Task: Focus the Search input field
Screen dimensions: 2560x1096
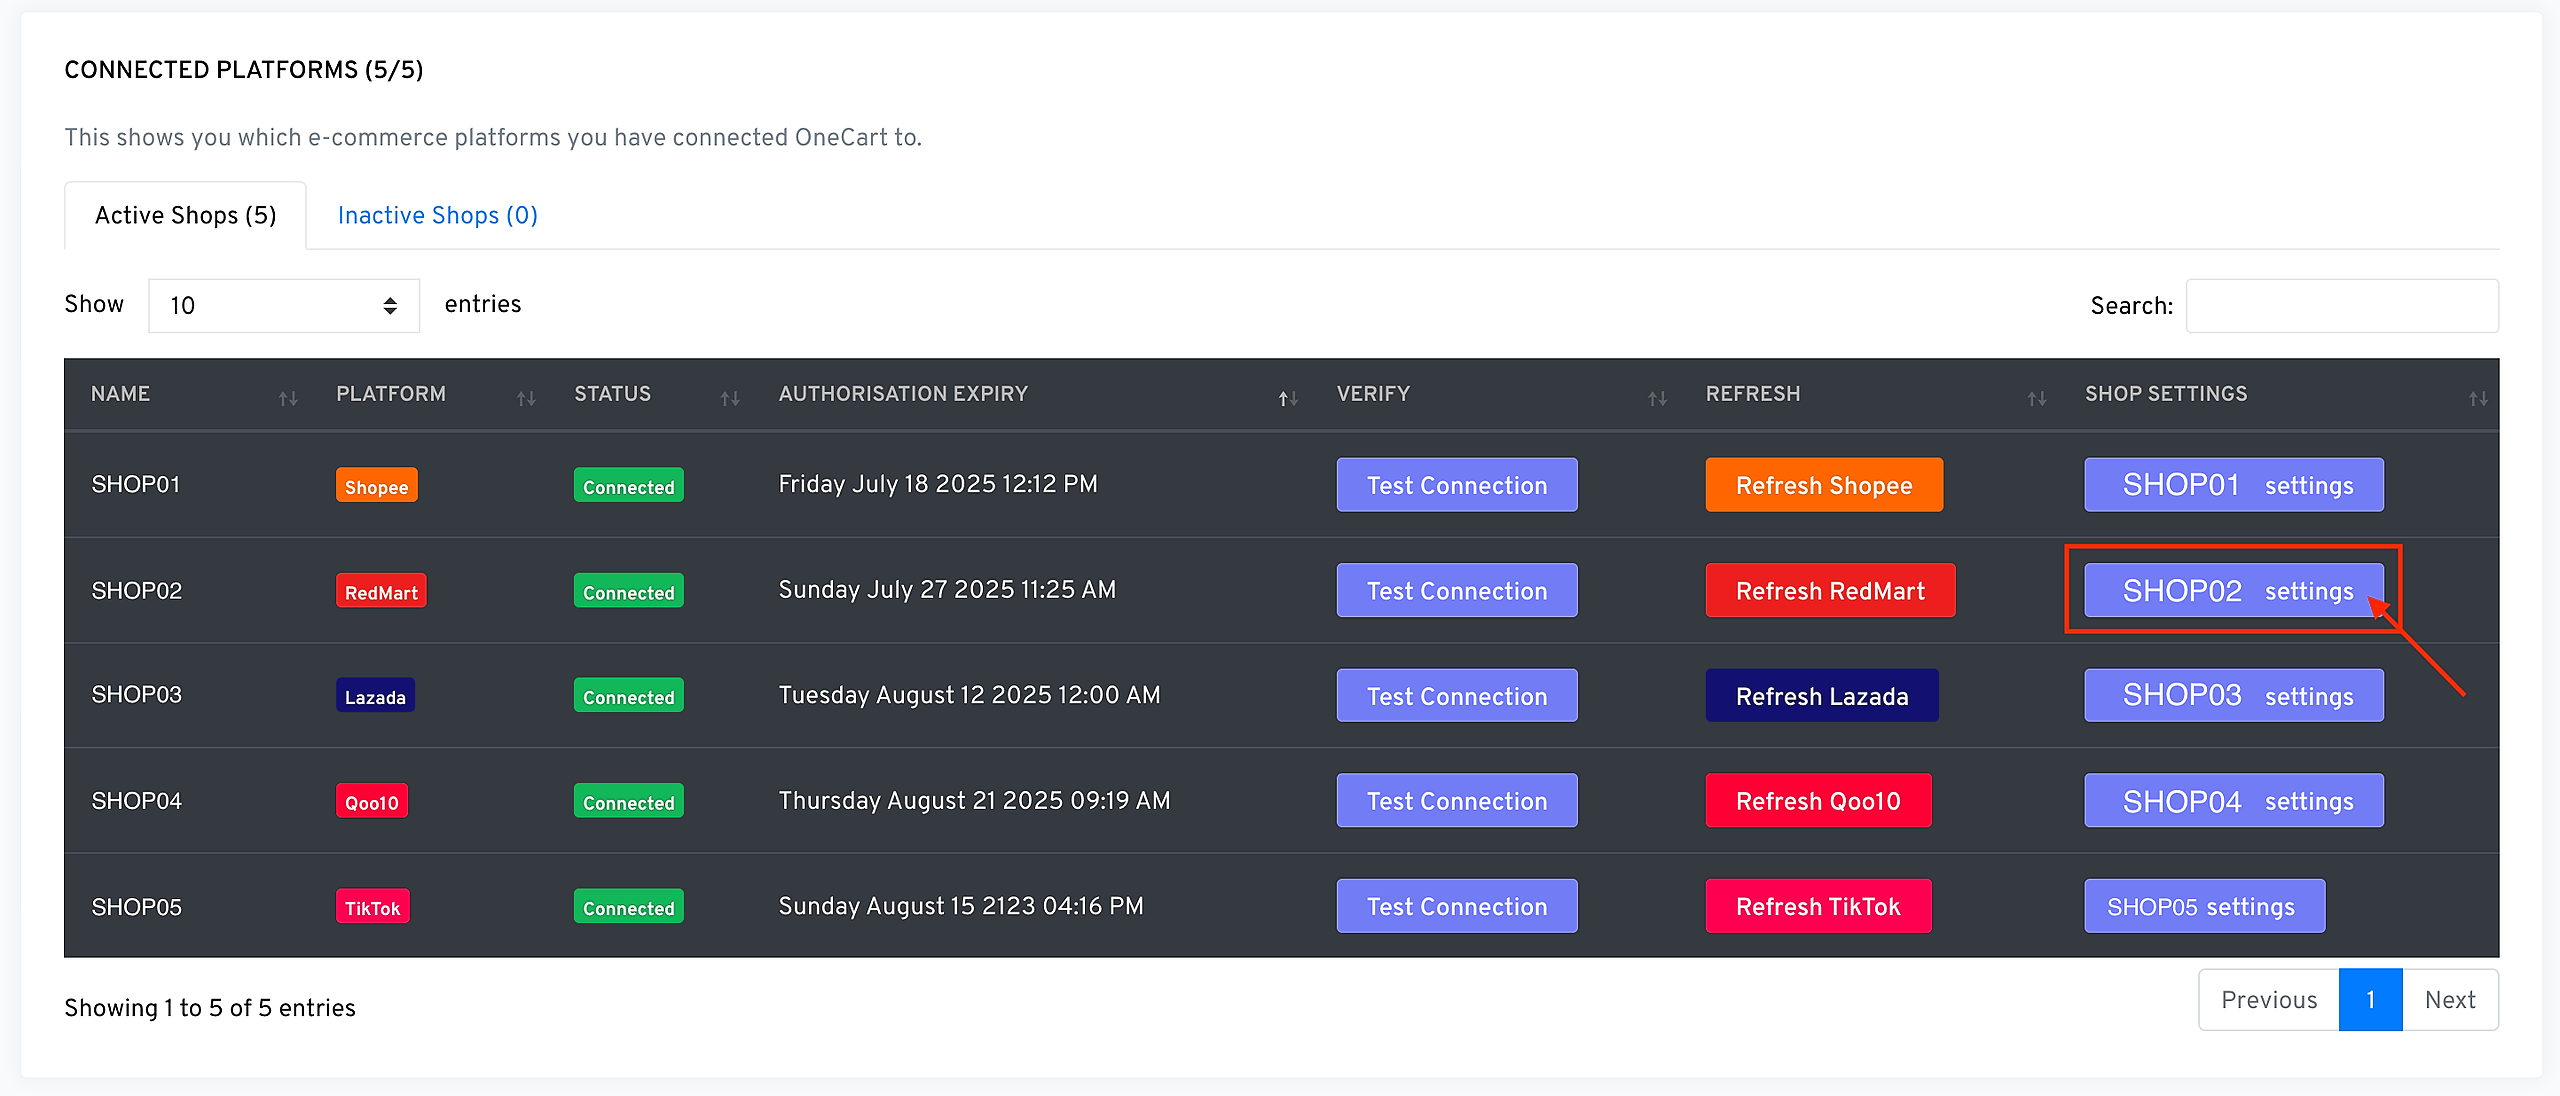Action: [2341, 305]
